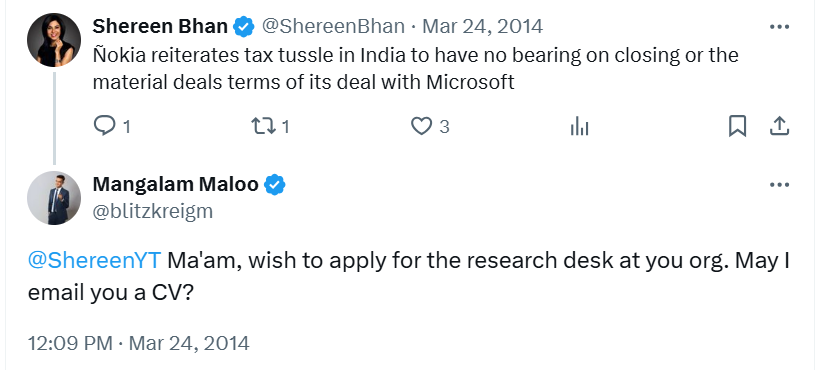The image size is (836, 370).
Task: Open Mangalam Maloo's profile name
Action: [175, 184]
